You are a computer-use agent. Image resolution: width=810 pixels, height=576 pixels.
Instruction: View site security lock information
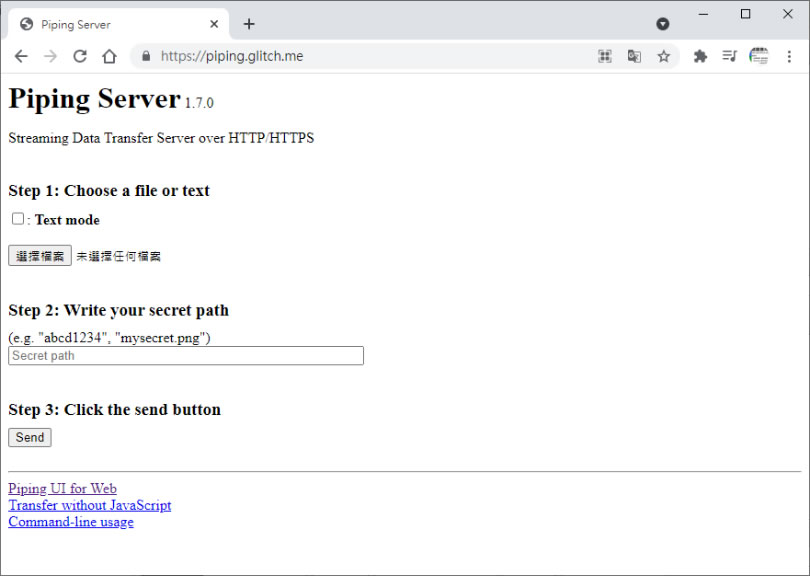pos(146,56)
